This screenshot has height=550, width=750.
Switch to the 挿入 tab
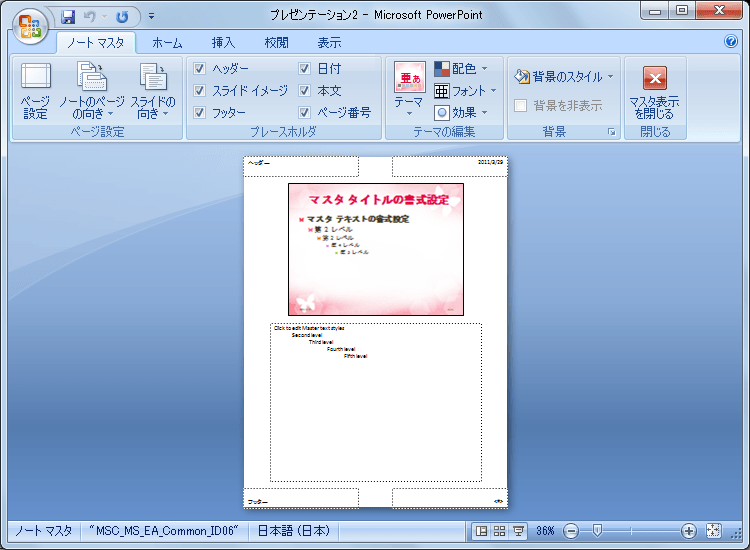pos(223,43)
